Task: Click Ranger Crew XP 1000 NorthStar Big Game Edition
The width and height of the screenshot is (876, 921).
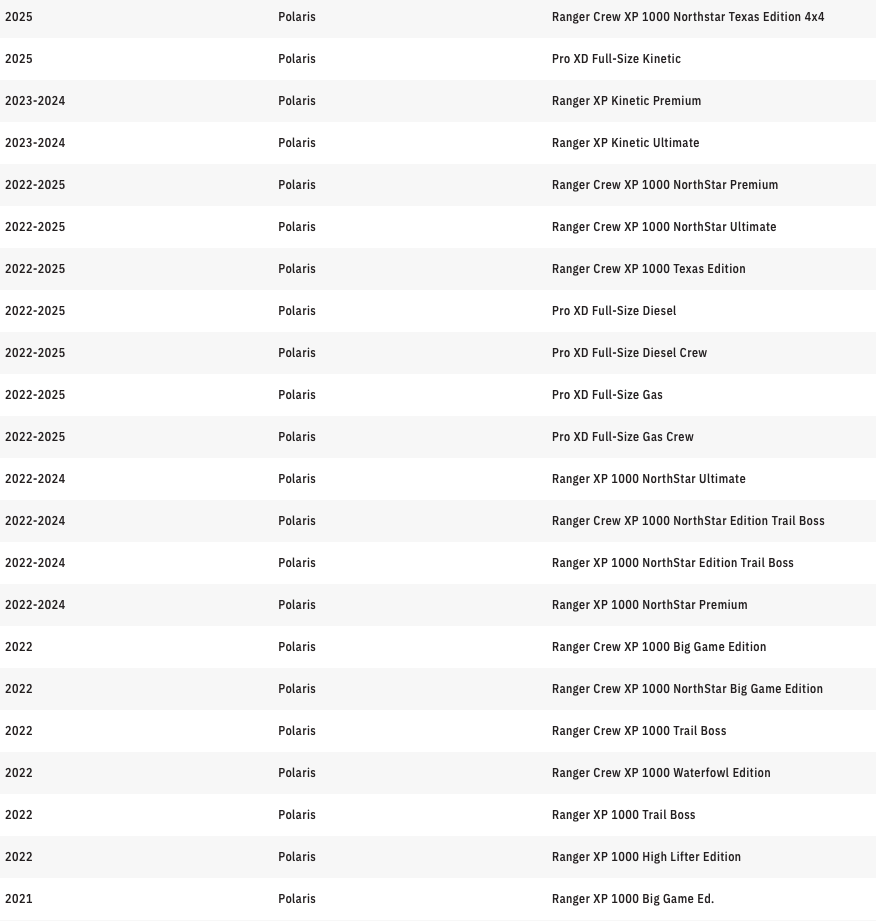Action: 687,689
